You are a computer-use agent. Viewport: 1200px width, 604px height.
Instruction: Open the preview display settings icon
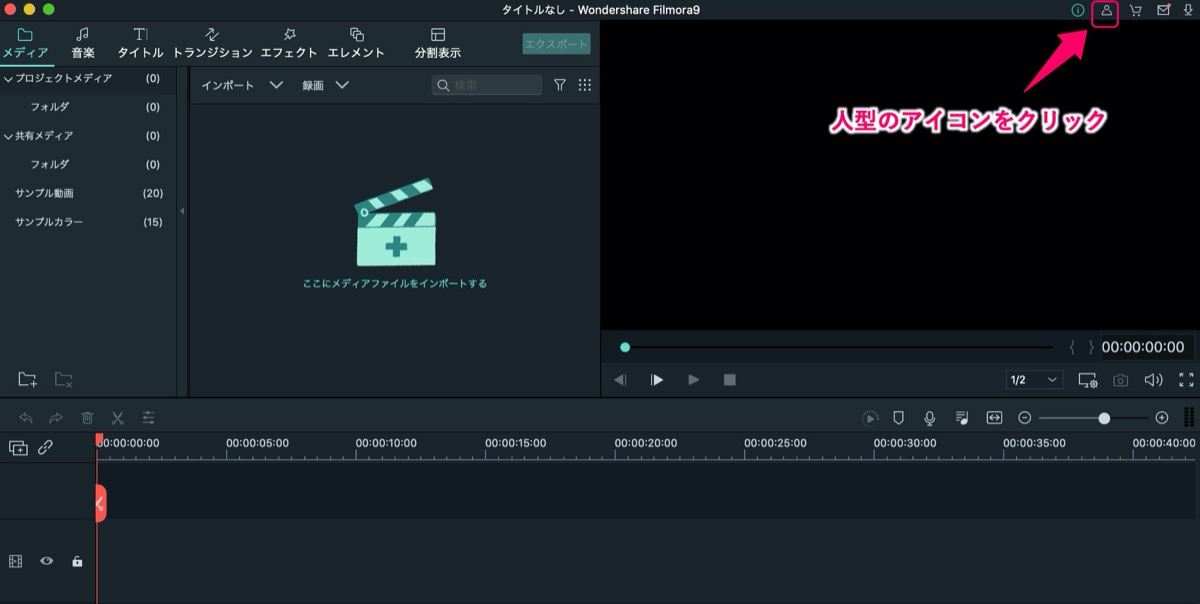(x=1088, y=380)
